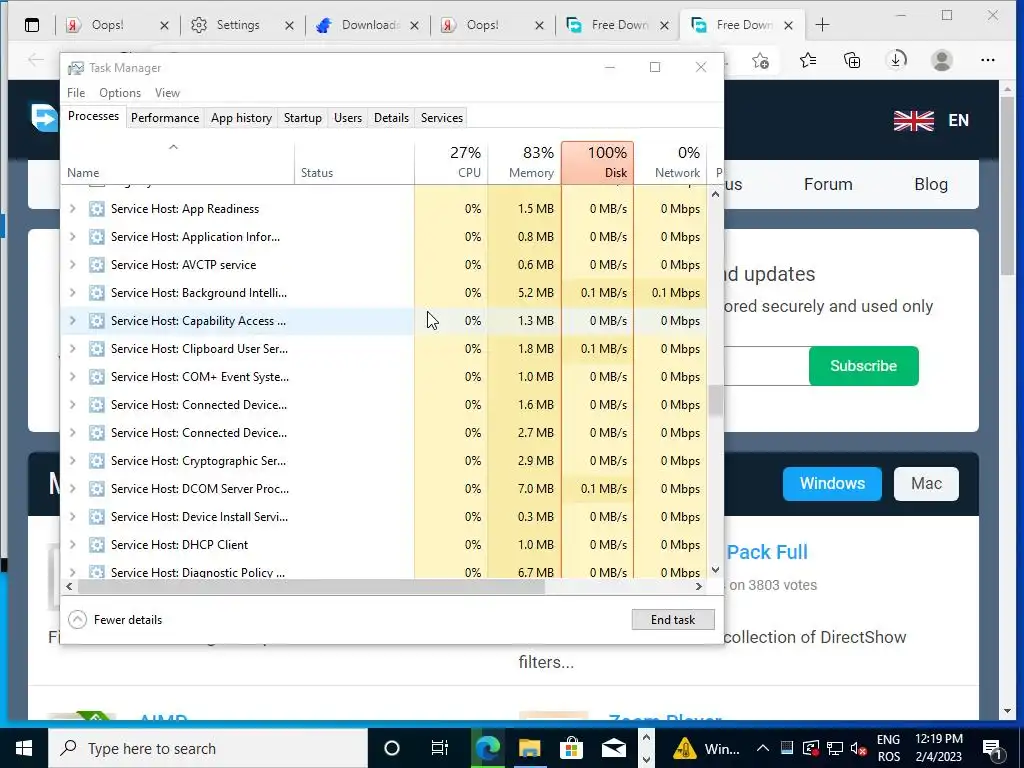Viewport: 1024px width, 768px height.
Task: Show hidden system tray icons
Action: point(763,748)
